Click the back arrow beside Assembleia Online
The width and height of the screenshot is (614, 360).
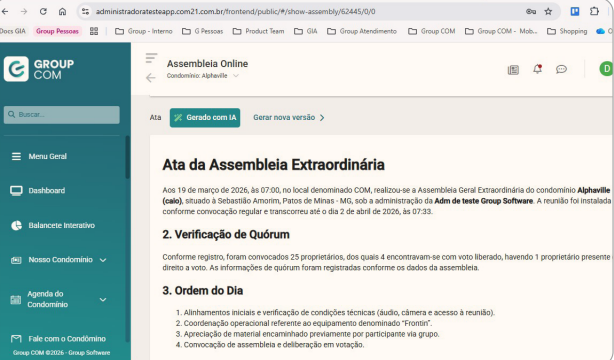coord(151,78)
